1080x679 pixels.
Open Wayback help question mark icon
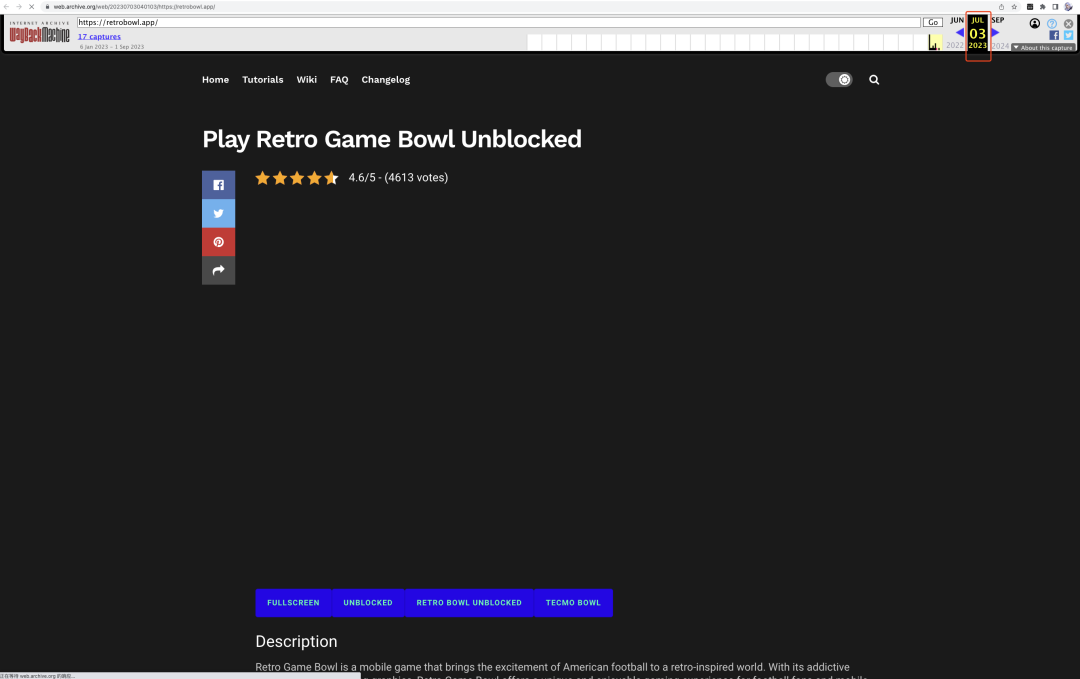tap(1052, 23)
